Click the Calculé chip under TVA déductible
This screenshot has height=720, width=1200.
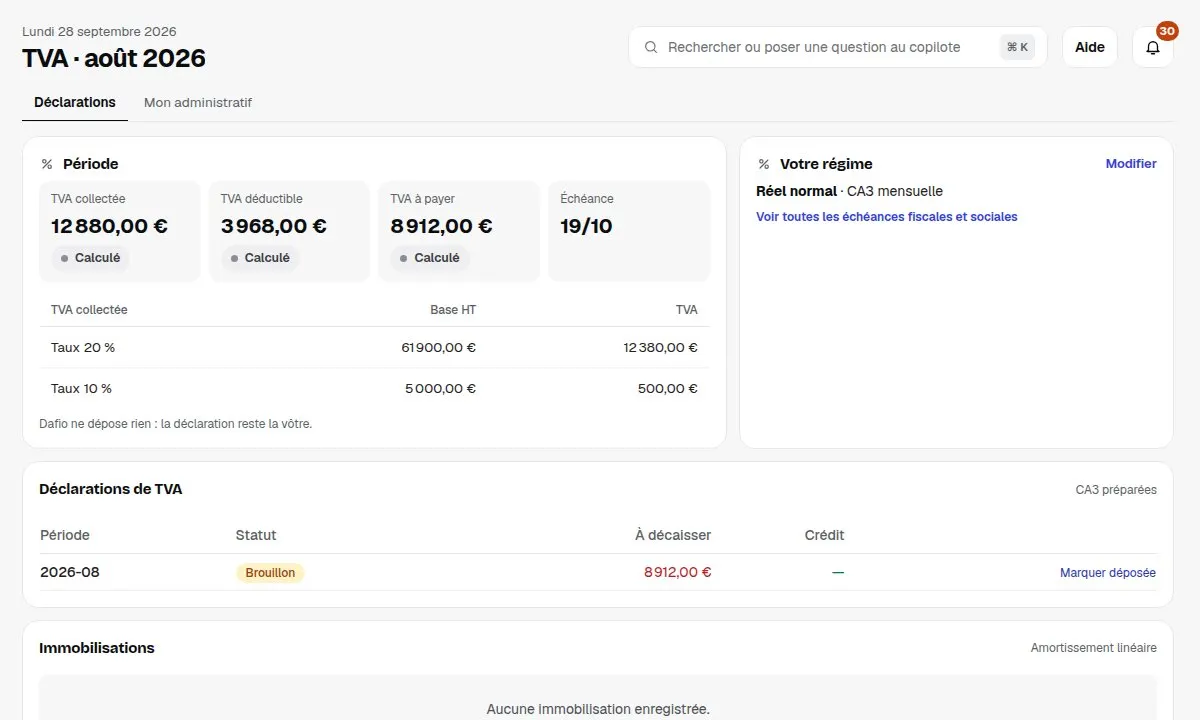coord(260,258)
